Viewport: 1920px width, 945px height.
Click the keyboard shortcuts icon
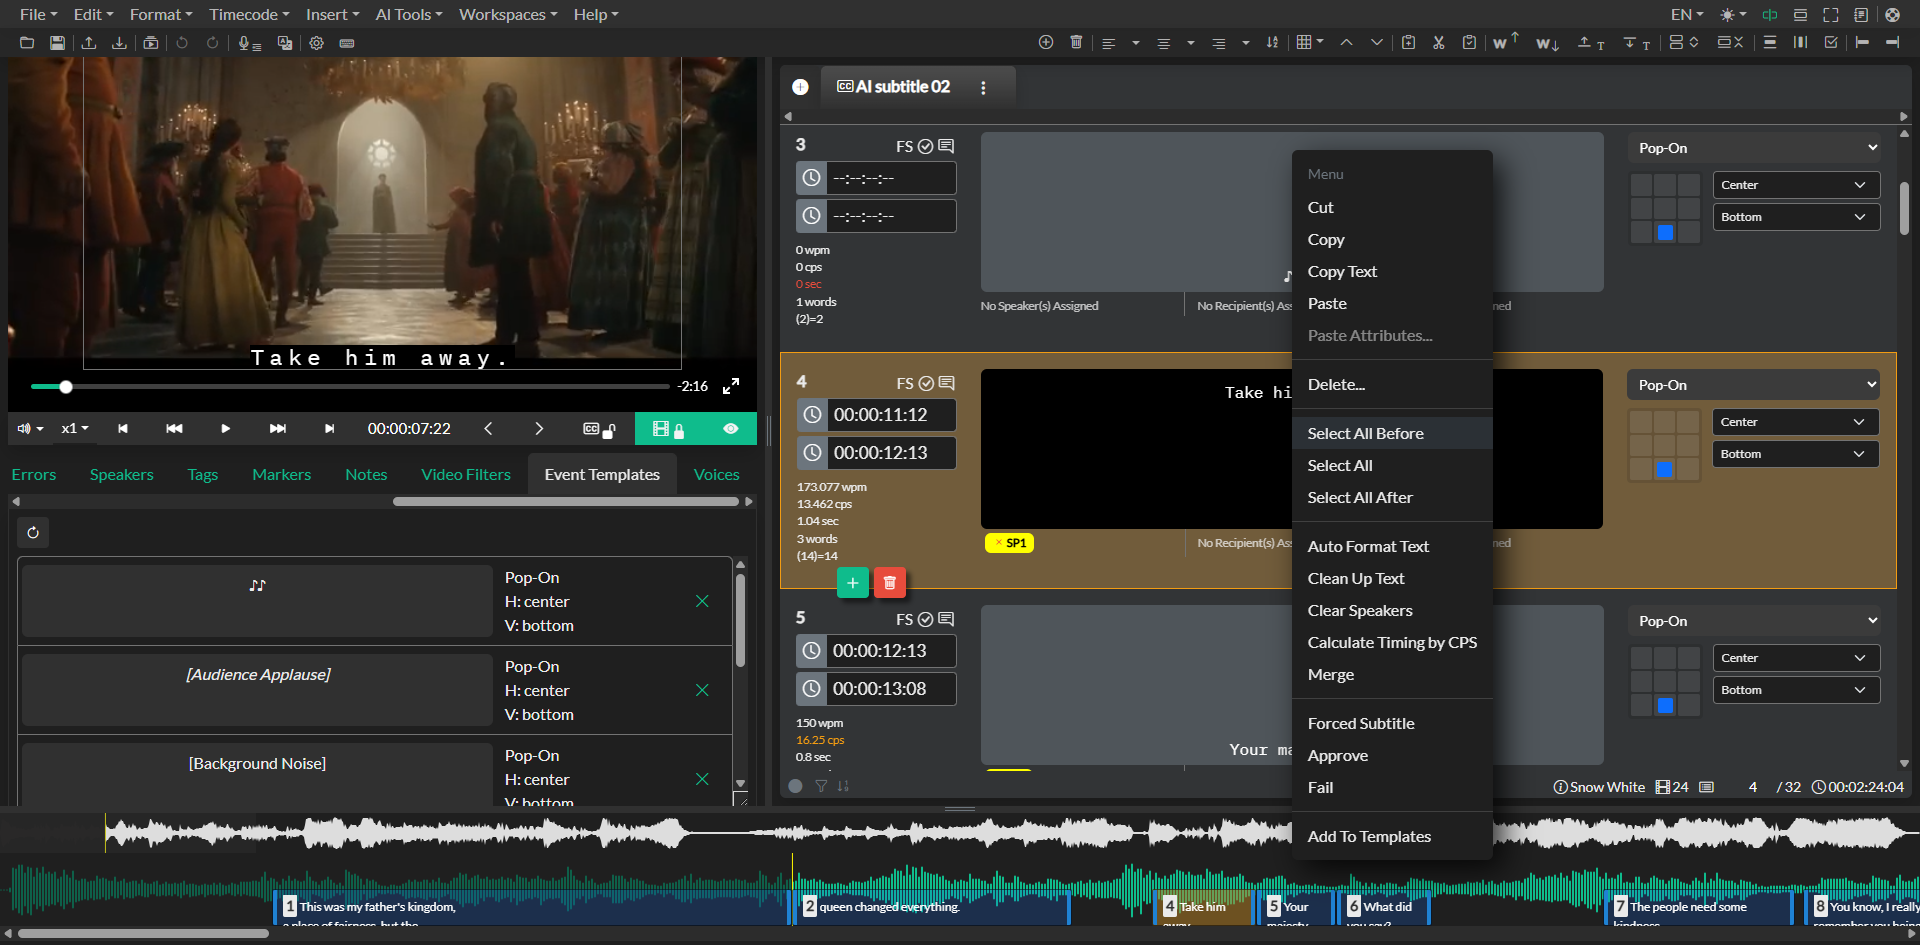[347, 43]
